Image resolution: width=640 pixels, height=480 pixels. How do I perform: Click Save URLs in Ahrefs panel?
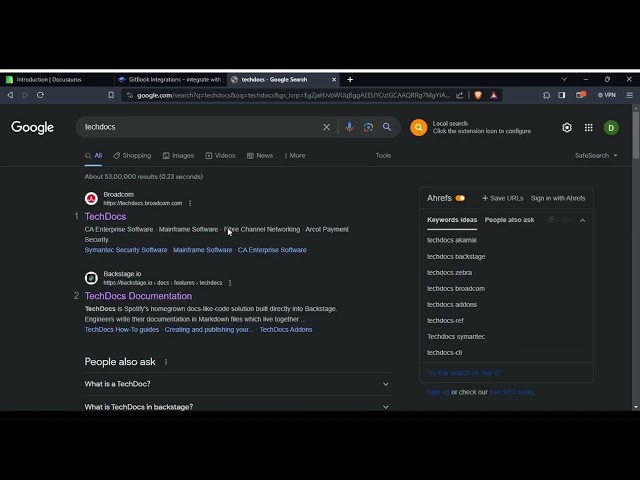click(502, 198)
